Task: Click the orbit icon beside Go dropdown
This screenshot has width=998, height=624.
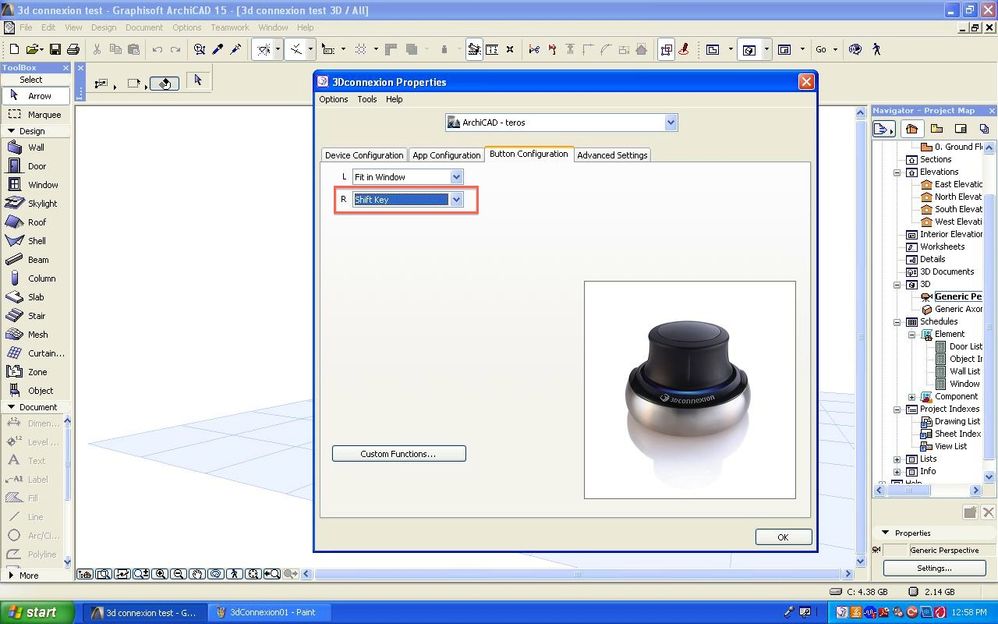Action: [855, 49]
